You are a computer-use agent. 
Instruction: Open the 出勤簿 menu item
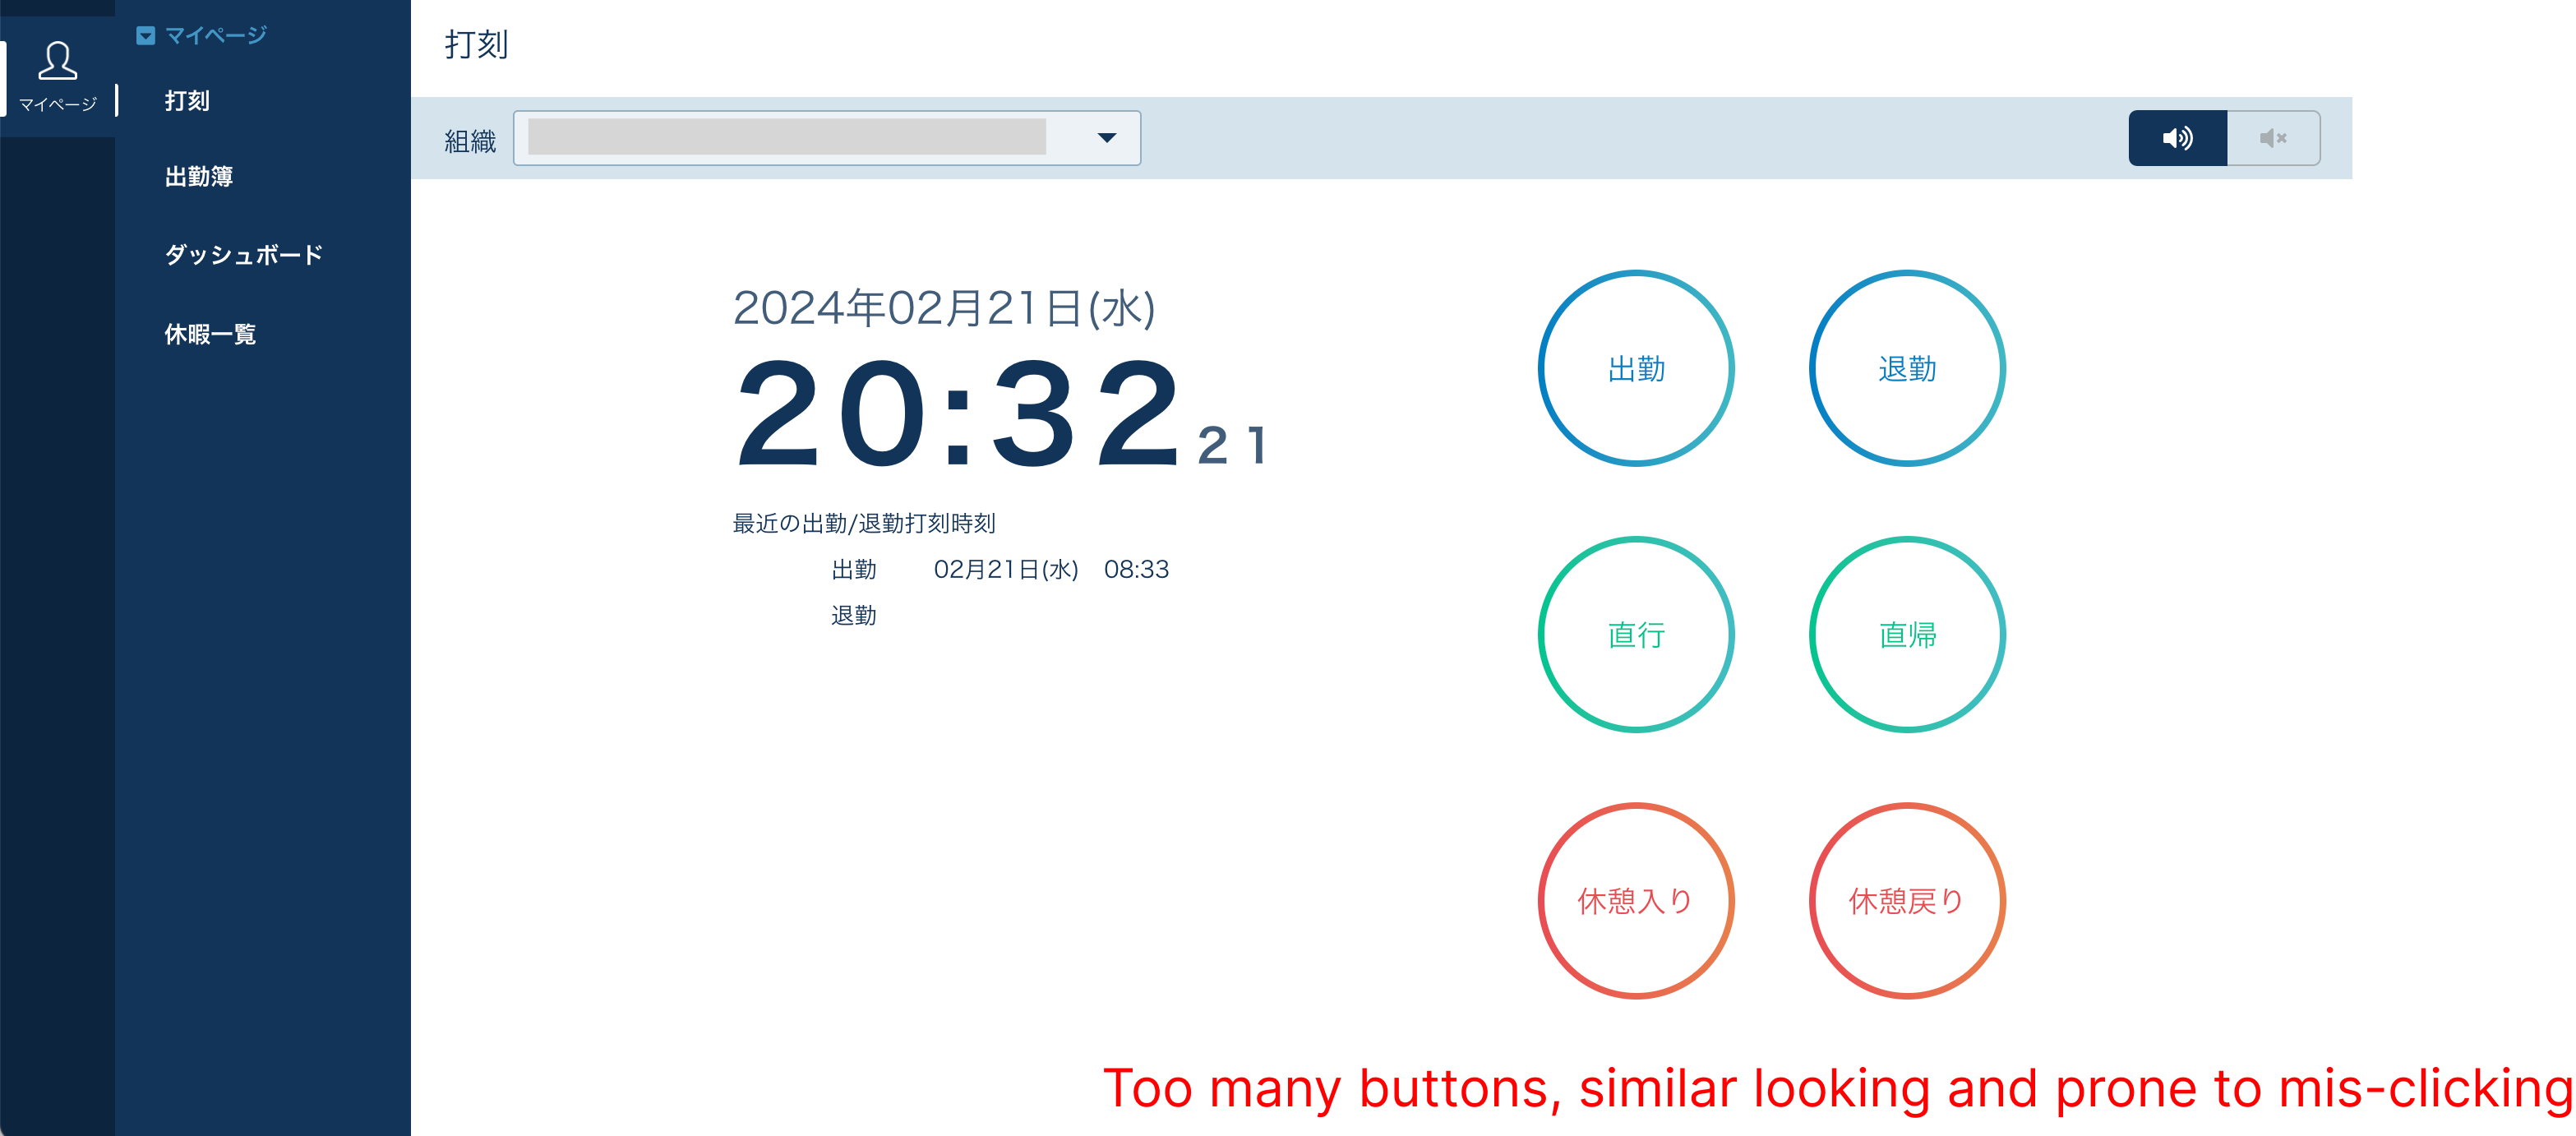coord(199,177)
